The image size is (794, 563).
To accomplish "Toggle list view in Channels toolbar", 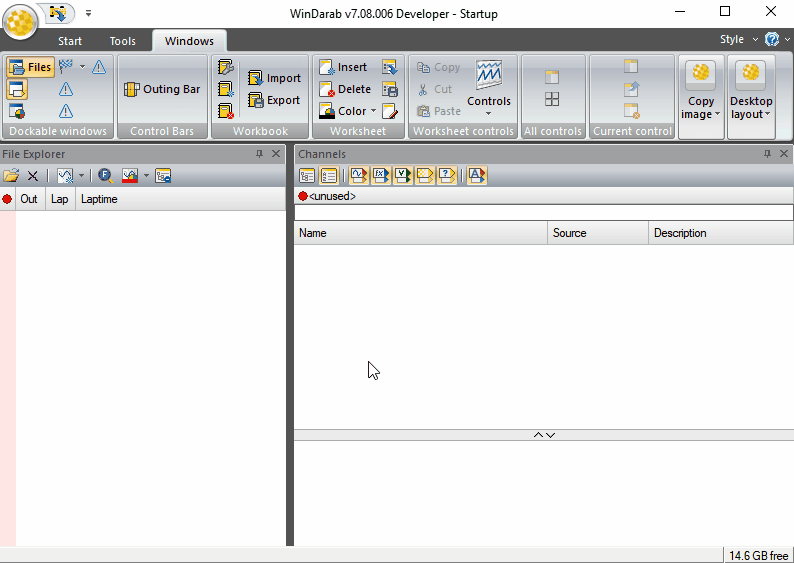I will pos(329,176).
